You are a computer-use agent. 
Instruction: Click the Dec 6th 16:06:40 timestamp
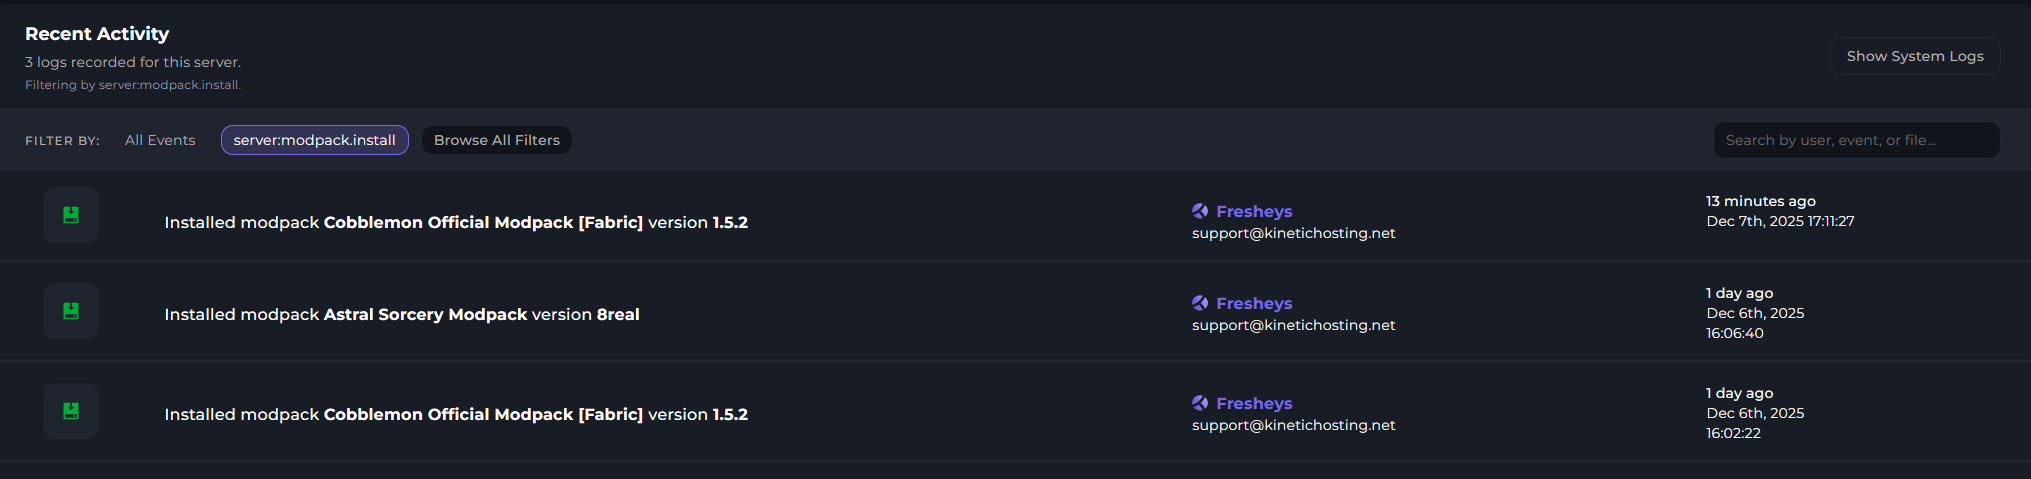coord(1754,323)
